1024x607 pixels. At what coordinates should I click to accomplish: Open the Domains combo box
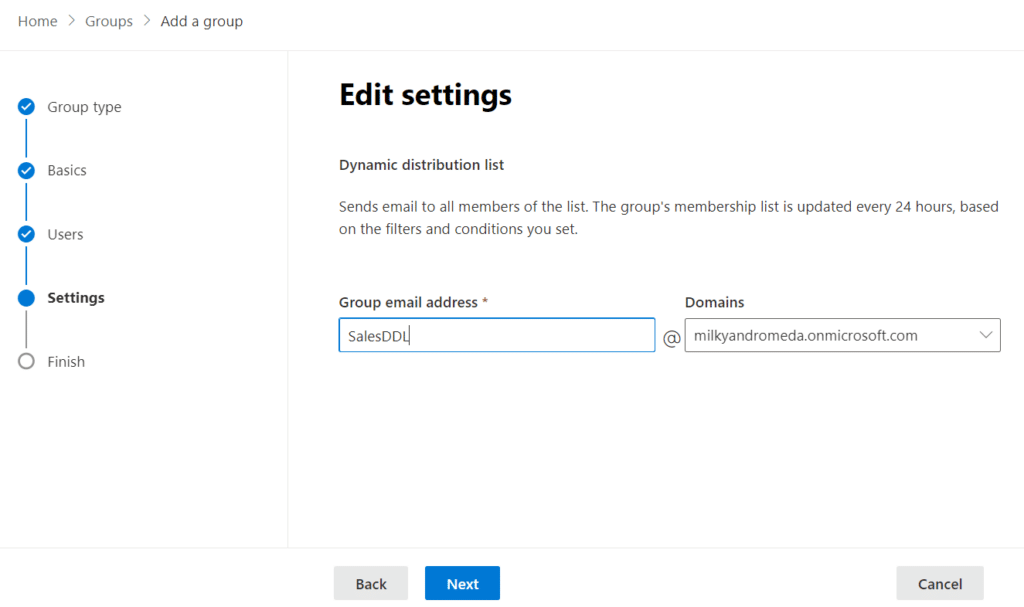point(832,336)
